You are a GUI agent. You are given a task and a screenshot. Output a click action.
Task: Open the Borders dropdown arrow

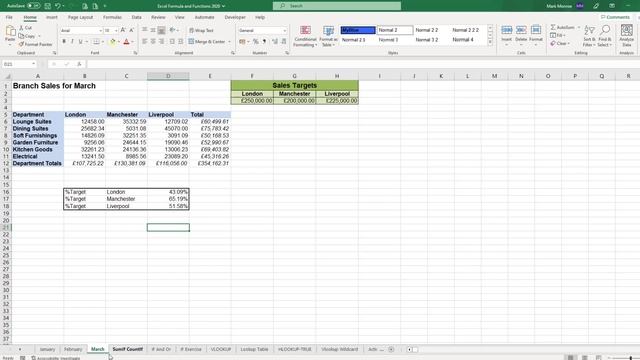102,42
